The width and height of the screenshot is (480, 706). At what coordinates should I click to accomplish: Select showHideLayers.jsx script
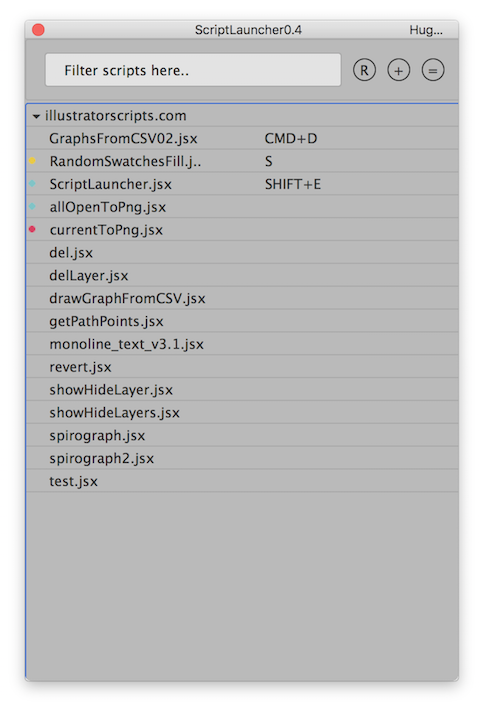242,412
